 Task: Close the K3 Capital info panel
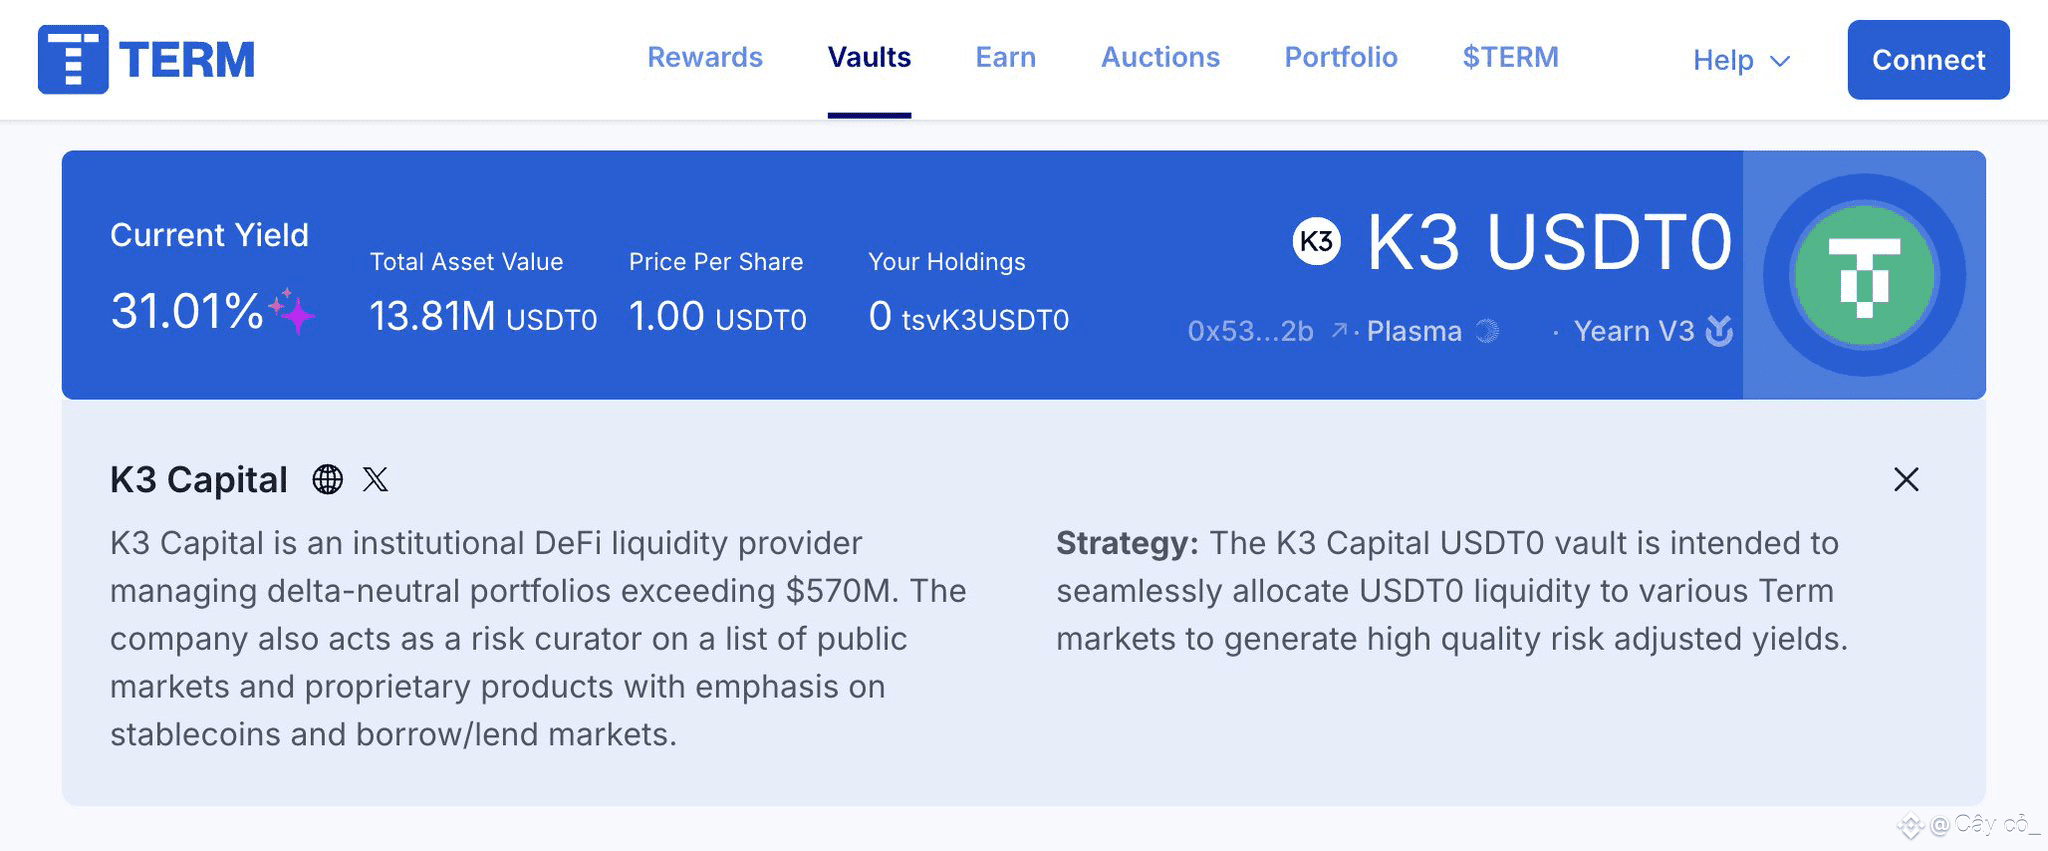[x=1906, y=480]
